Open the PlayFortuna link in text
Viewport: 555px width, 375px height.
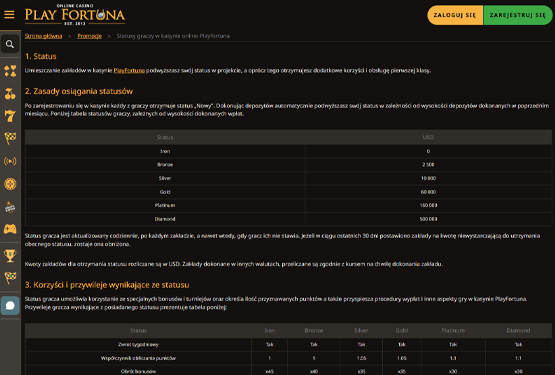(129, 70)
